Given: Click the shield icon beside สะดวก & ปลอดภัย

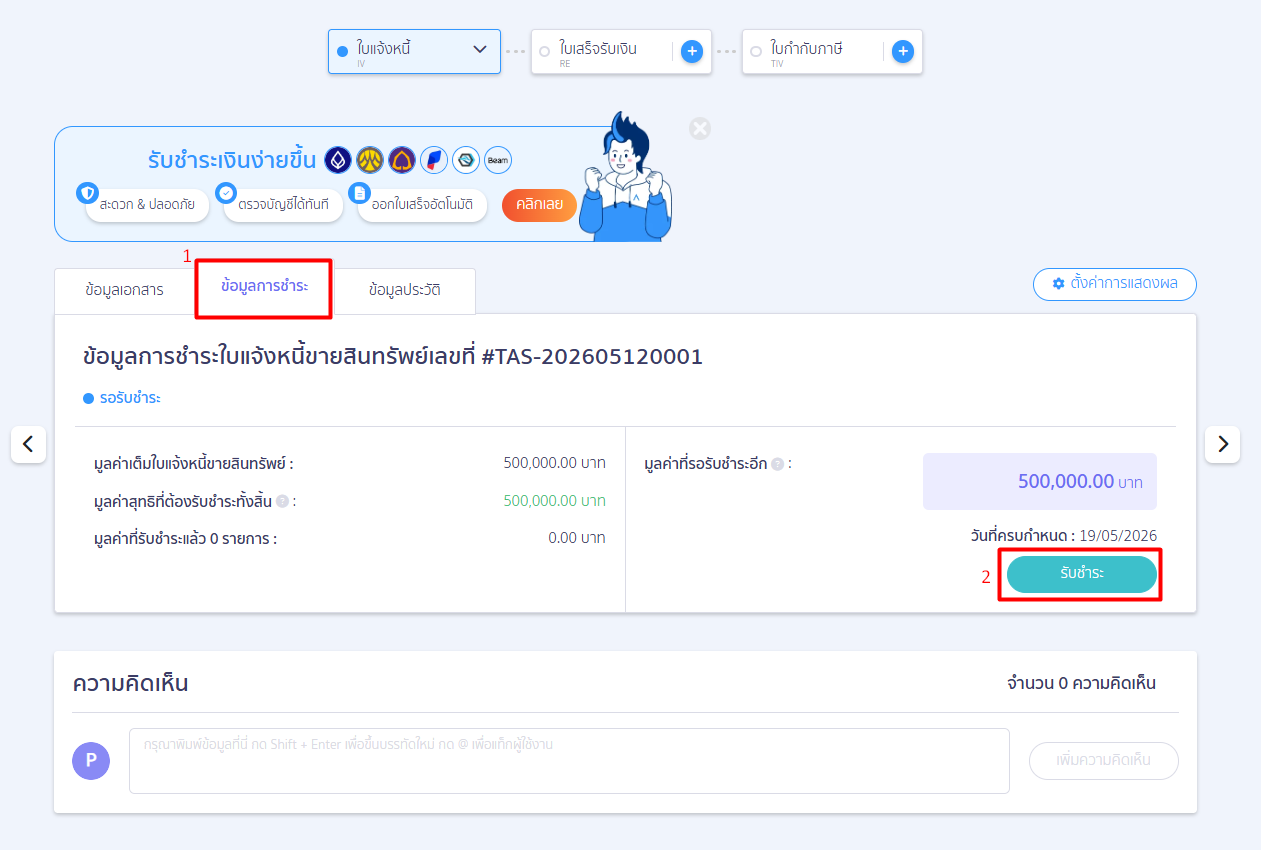Looking at the screenshot, I should click(88, 193).
